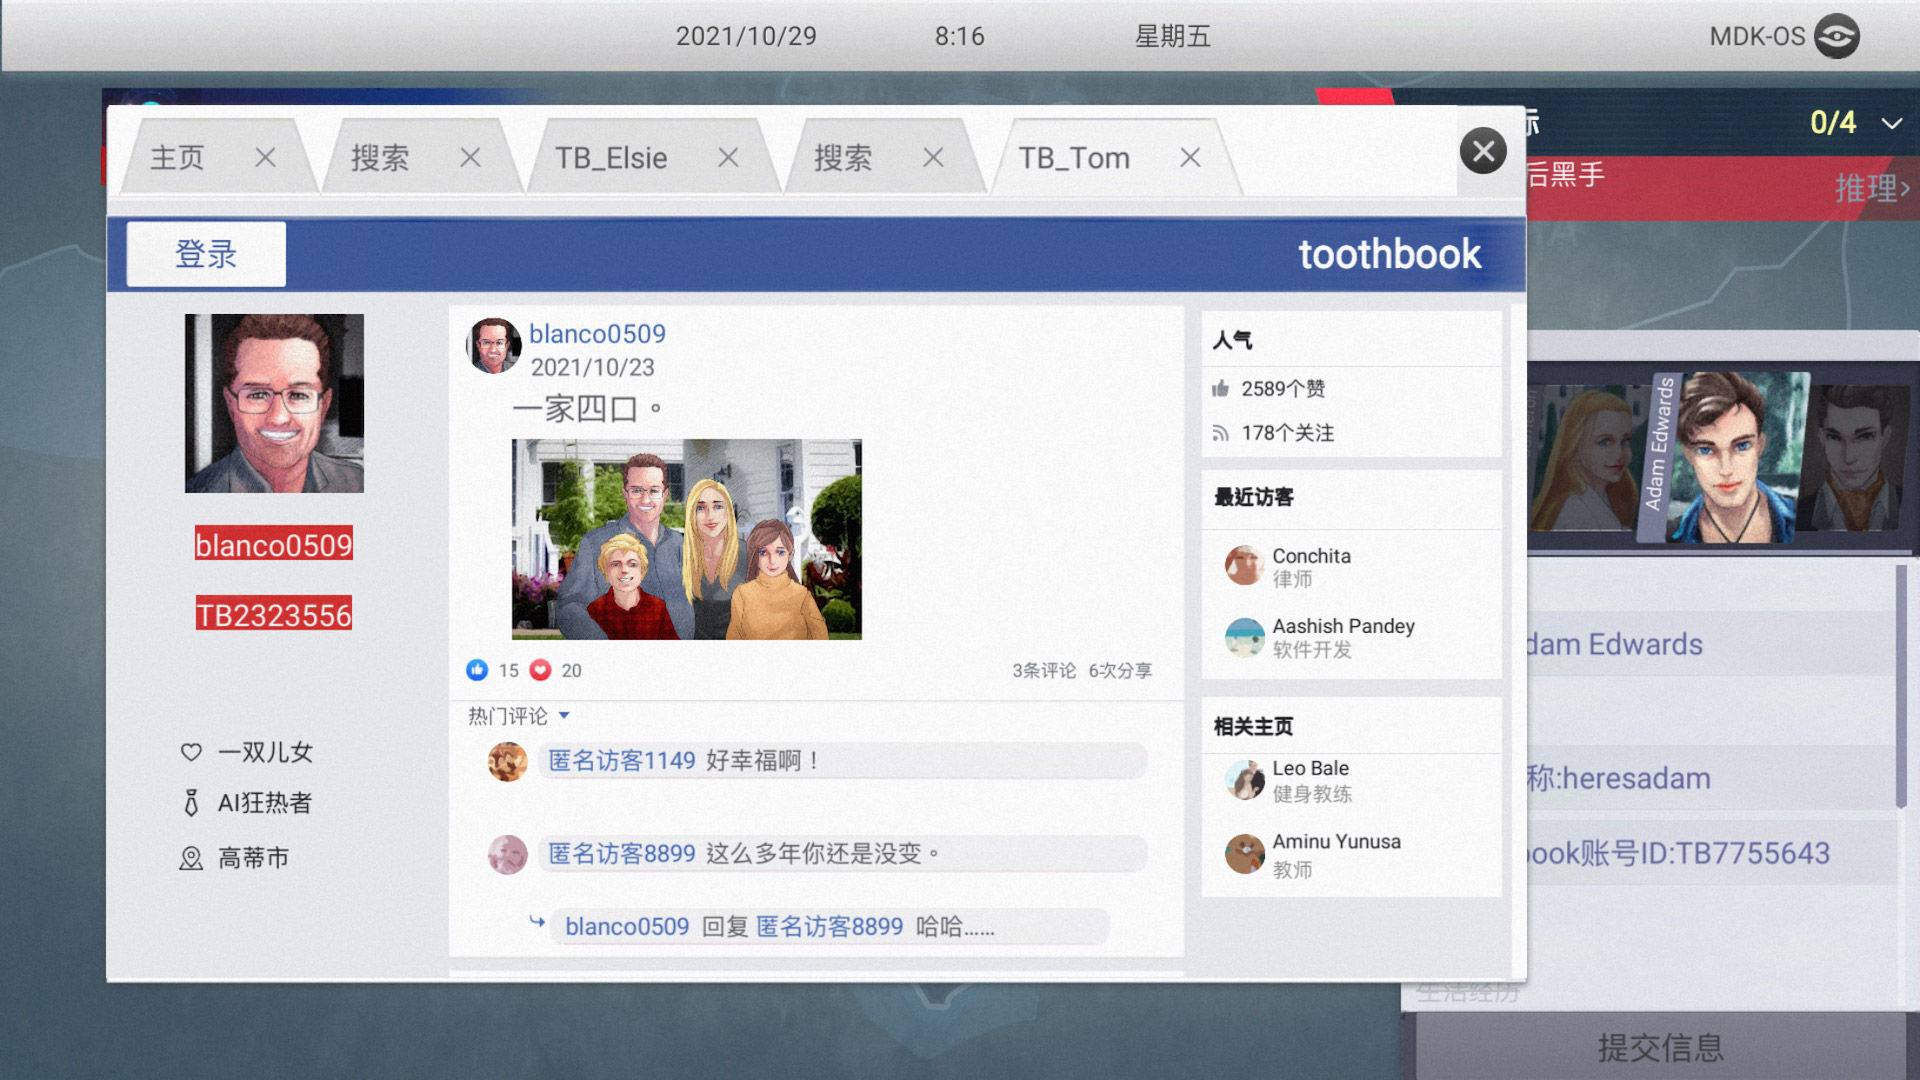Click the 登录 login button

tap(204, 255)
